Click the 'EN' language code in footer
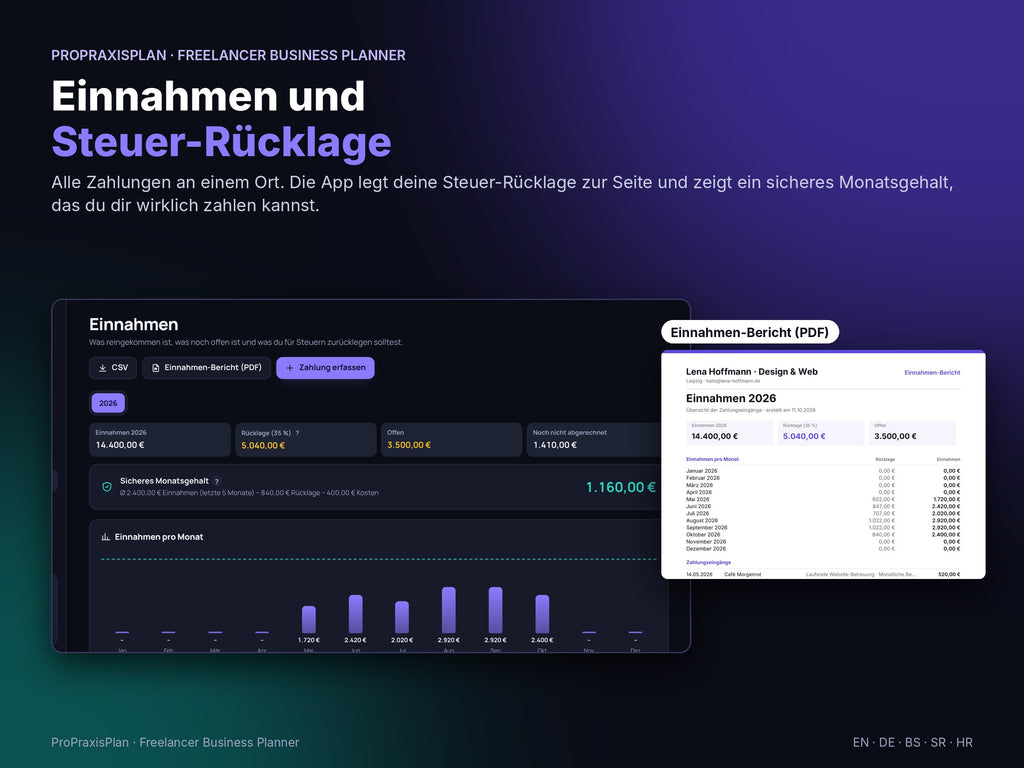The image size is (1024, 768). (x=861, y=743)
